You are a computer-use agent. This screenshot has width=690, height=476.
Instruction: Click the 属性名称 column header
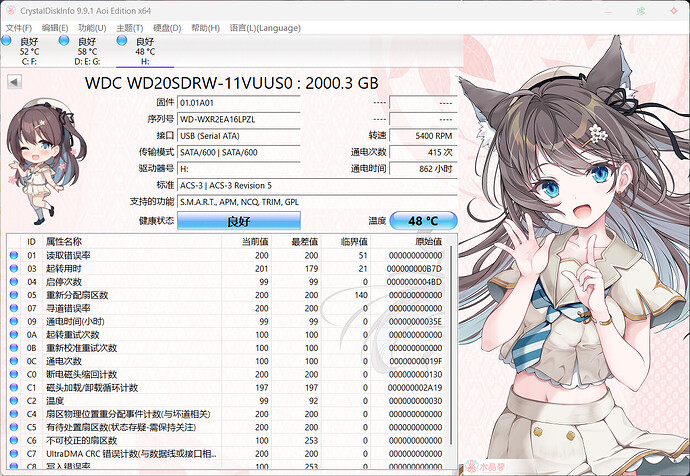[131, 242]
